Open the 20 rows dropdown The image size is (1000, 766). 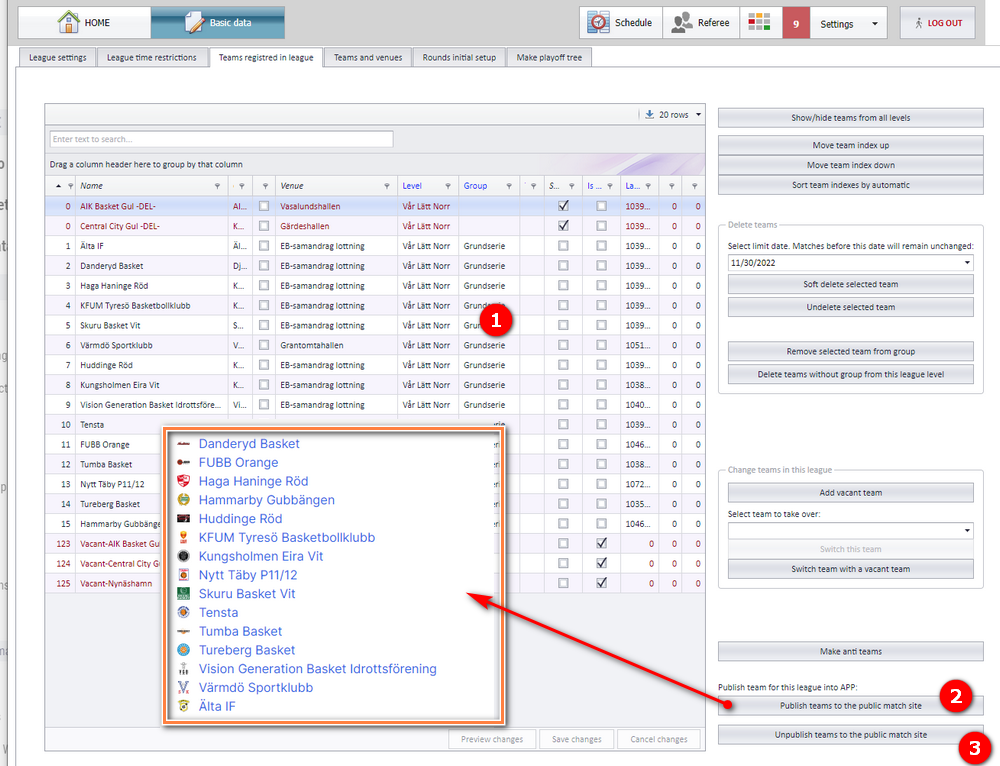click(x=698, y=115)
